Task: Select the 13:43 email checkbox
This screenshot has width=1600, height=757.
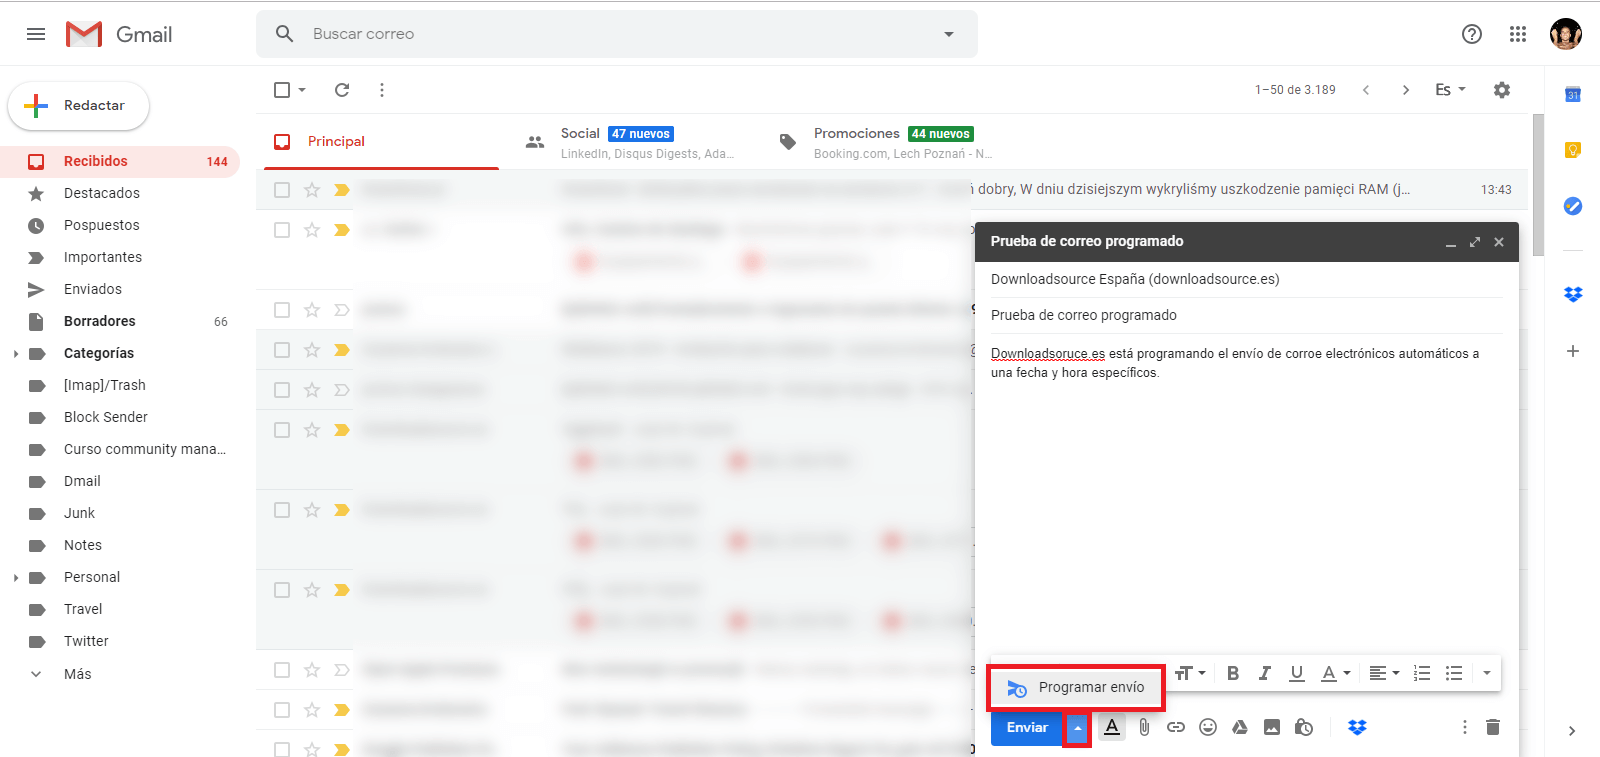Action: (282, 190)
